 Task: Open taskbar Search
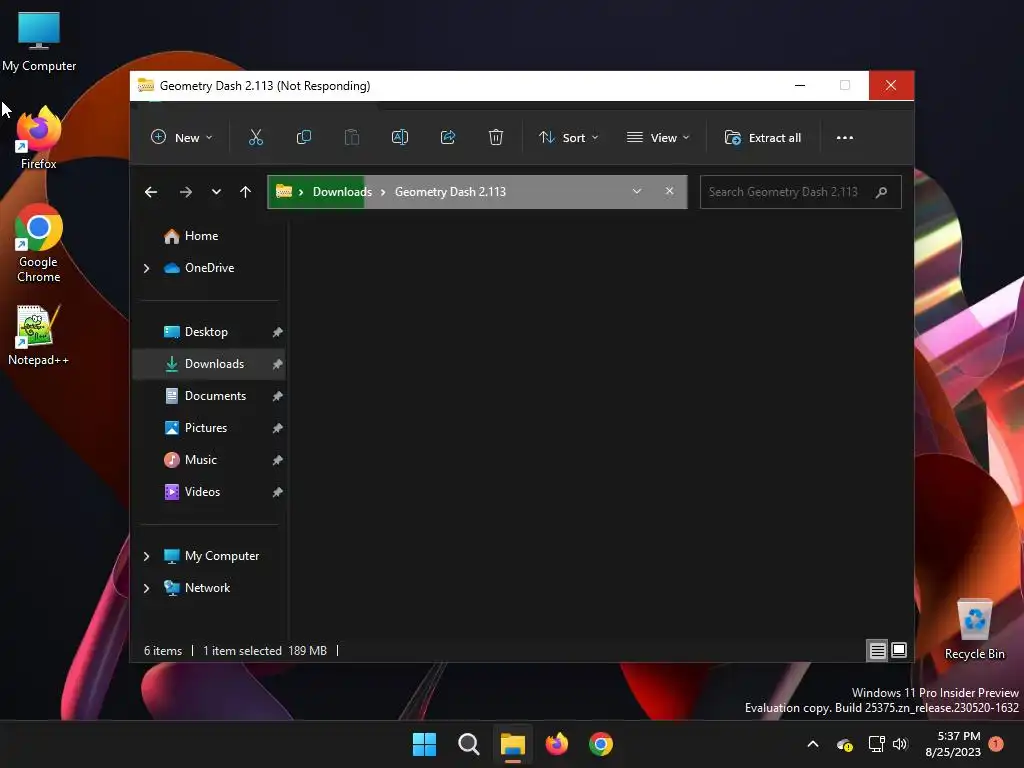pyautogui.click(x=469, y=744)
